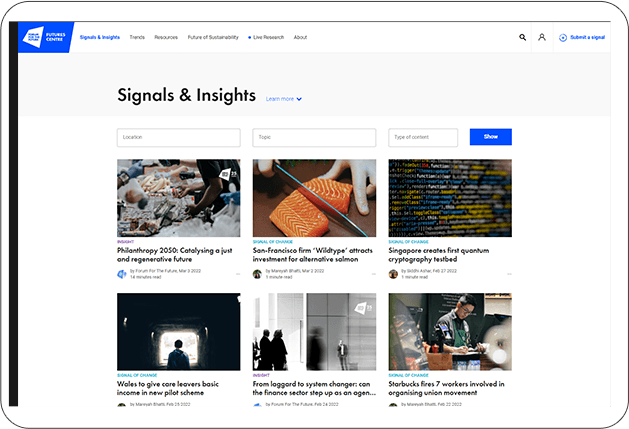Viewport: 629px width, 429px height.
Task: Go to Future of Sustainability
Action: (213, 37)
